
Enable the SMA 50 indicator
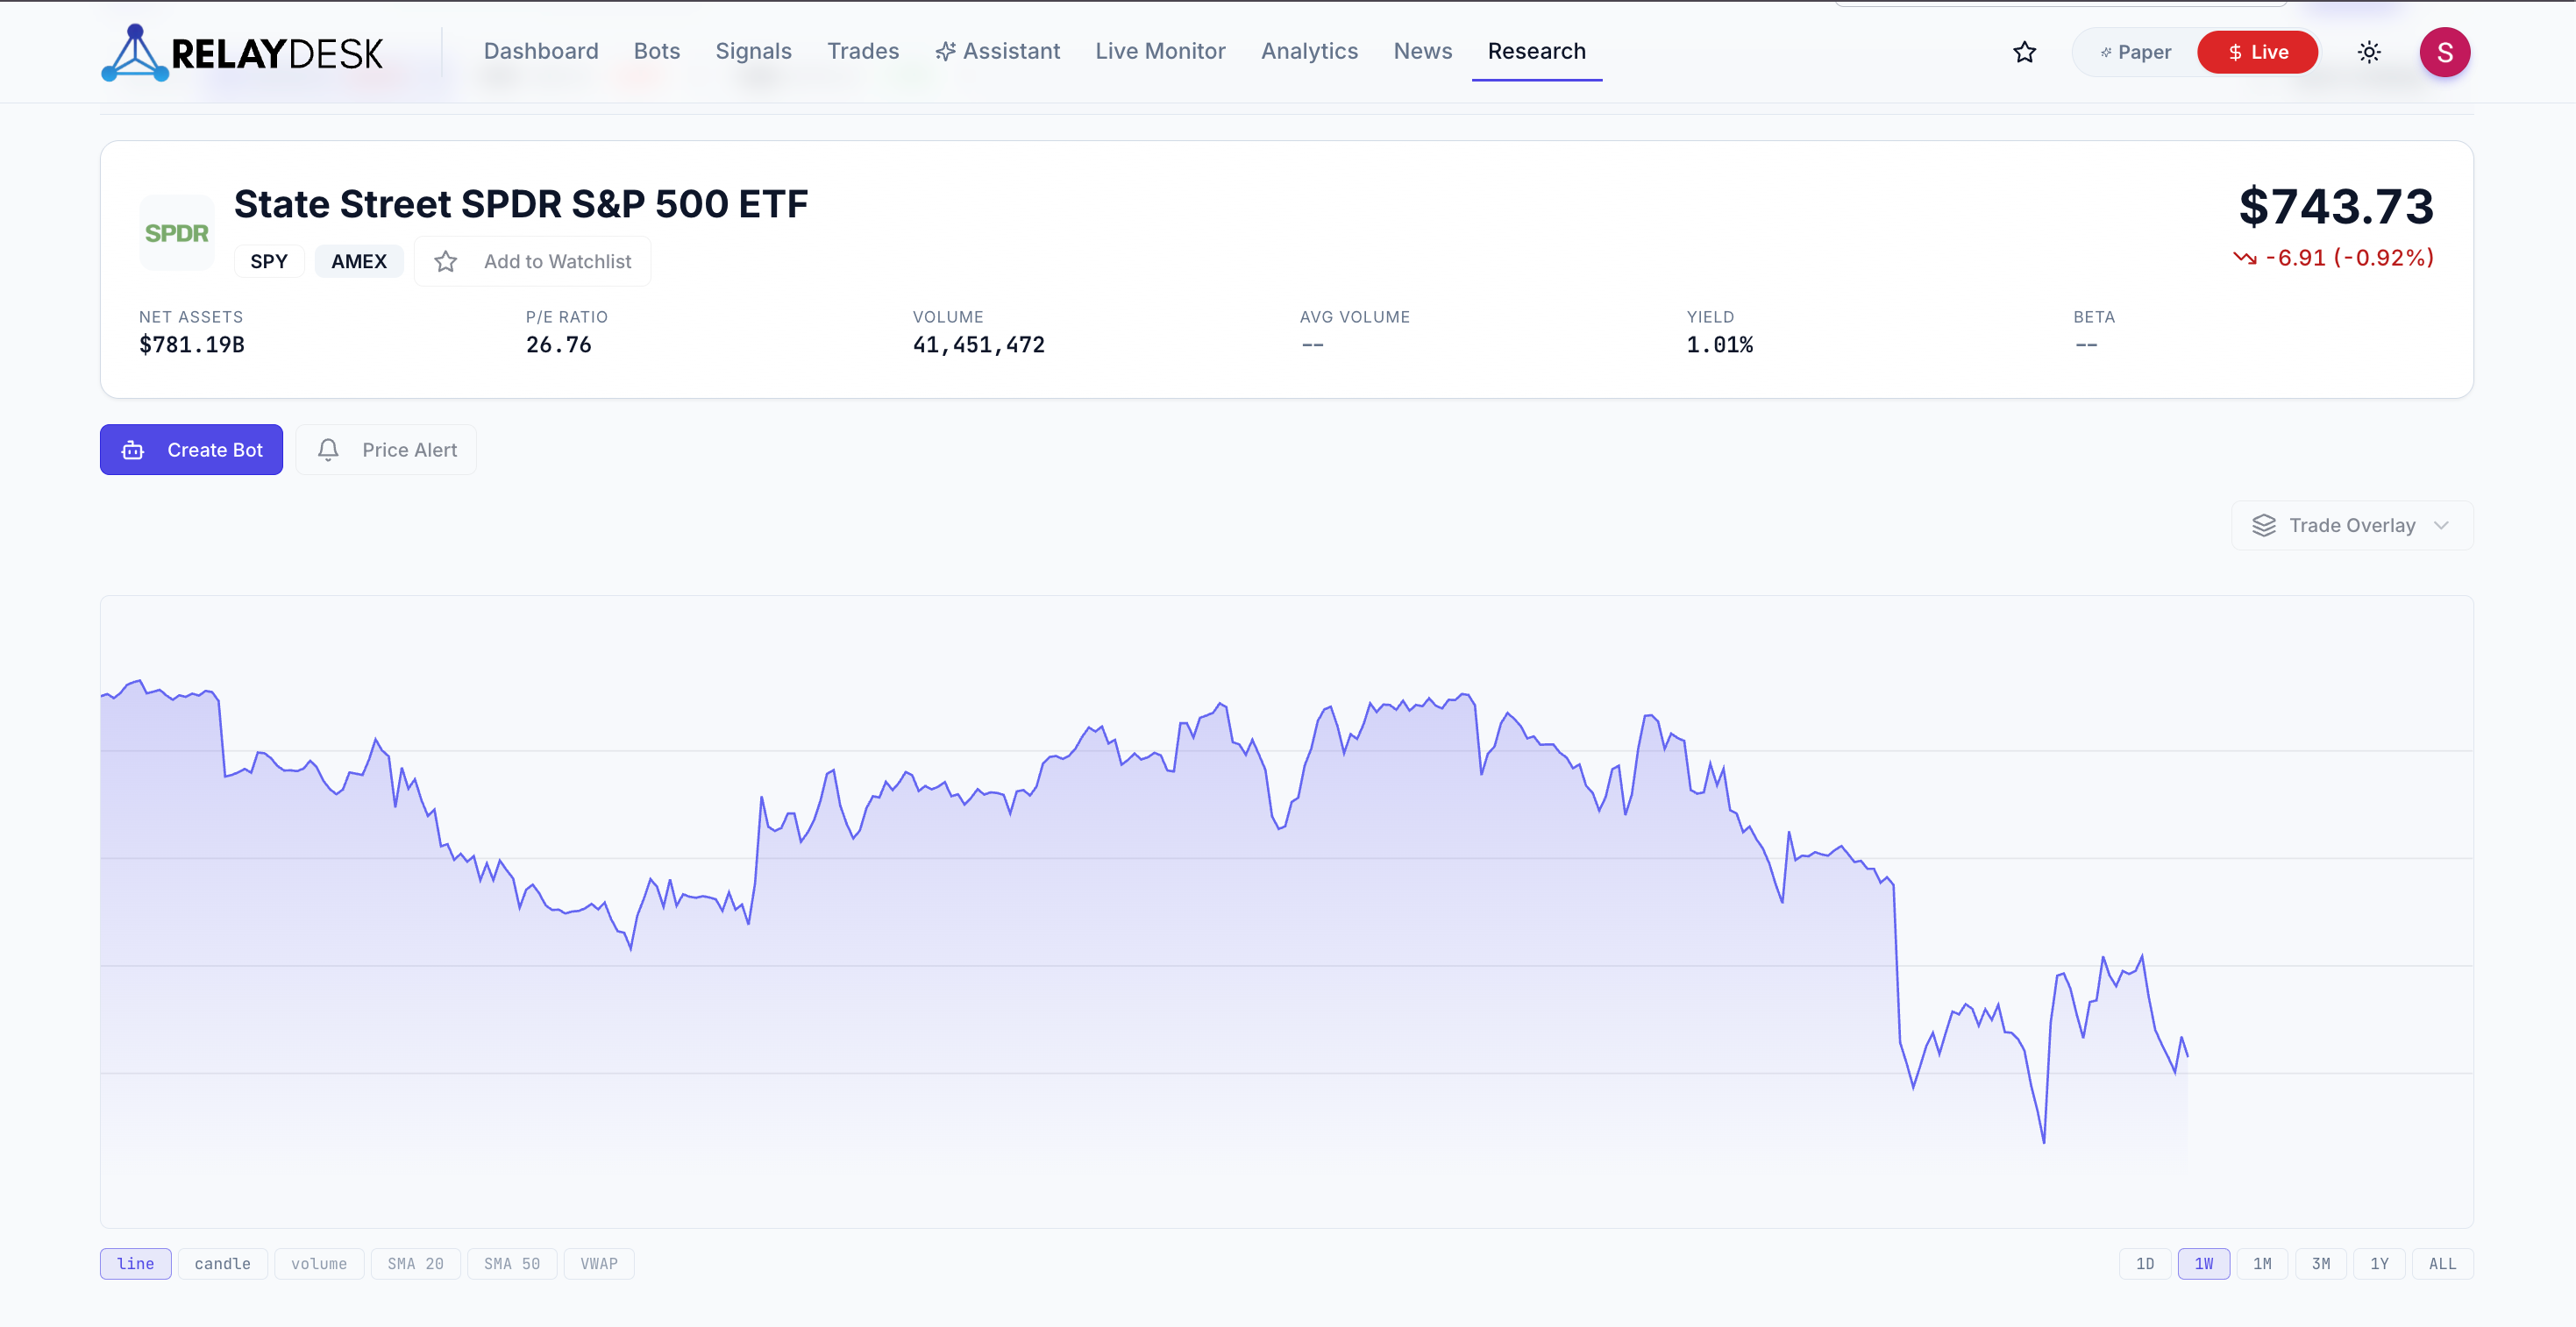pyautogui.click(x=512, y=1263)
